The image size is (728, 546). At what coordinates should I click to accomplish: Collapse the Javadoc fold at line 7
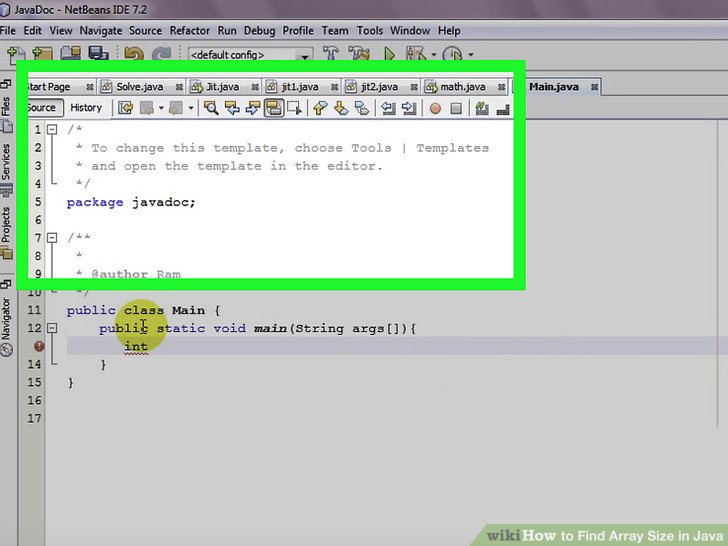pyautogui.click(x=52, y=238)
